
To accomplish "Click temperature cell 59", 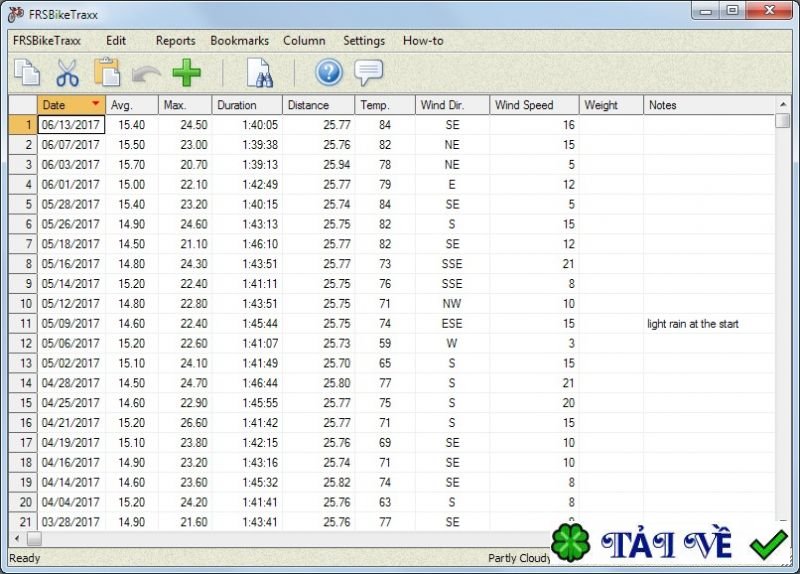I will click(385, 343).
